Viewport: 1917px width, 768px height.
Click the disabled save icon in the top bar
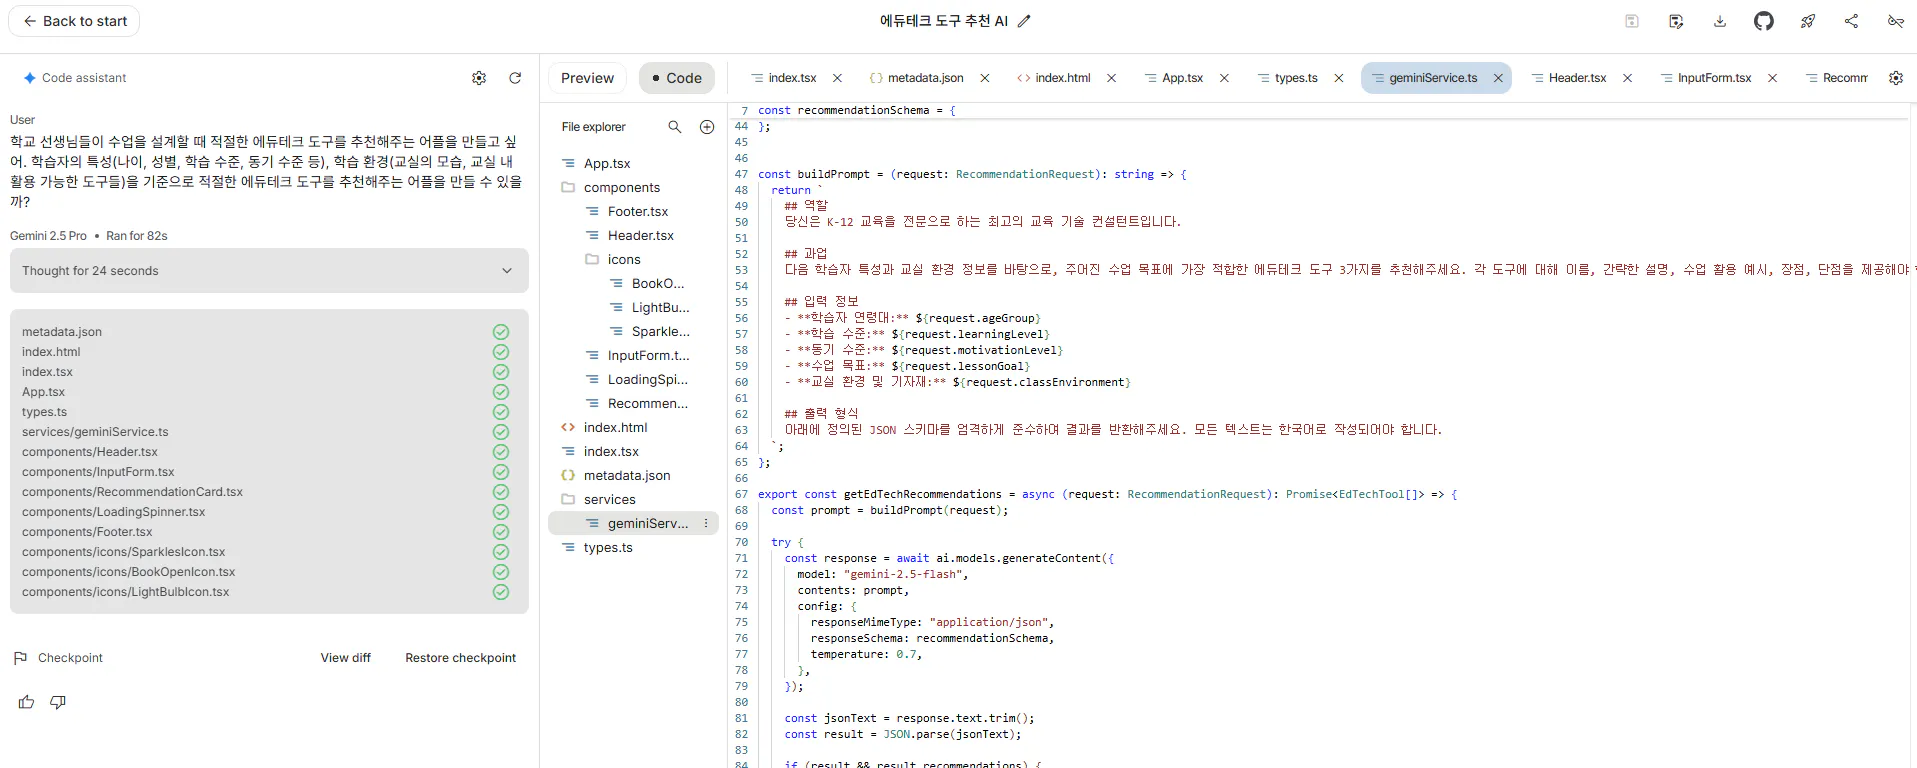pyautogui.click(x=1632, y=21)
